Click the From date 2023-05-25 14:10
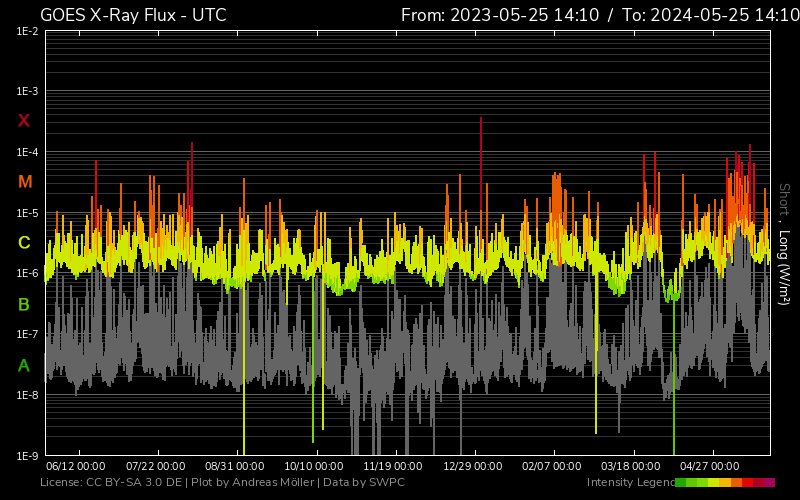 point(498,15)
